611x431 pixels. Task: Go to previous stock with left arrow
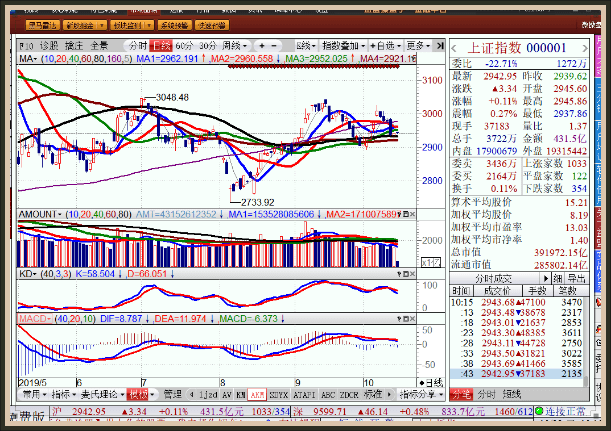click(454, 49)
